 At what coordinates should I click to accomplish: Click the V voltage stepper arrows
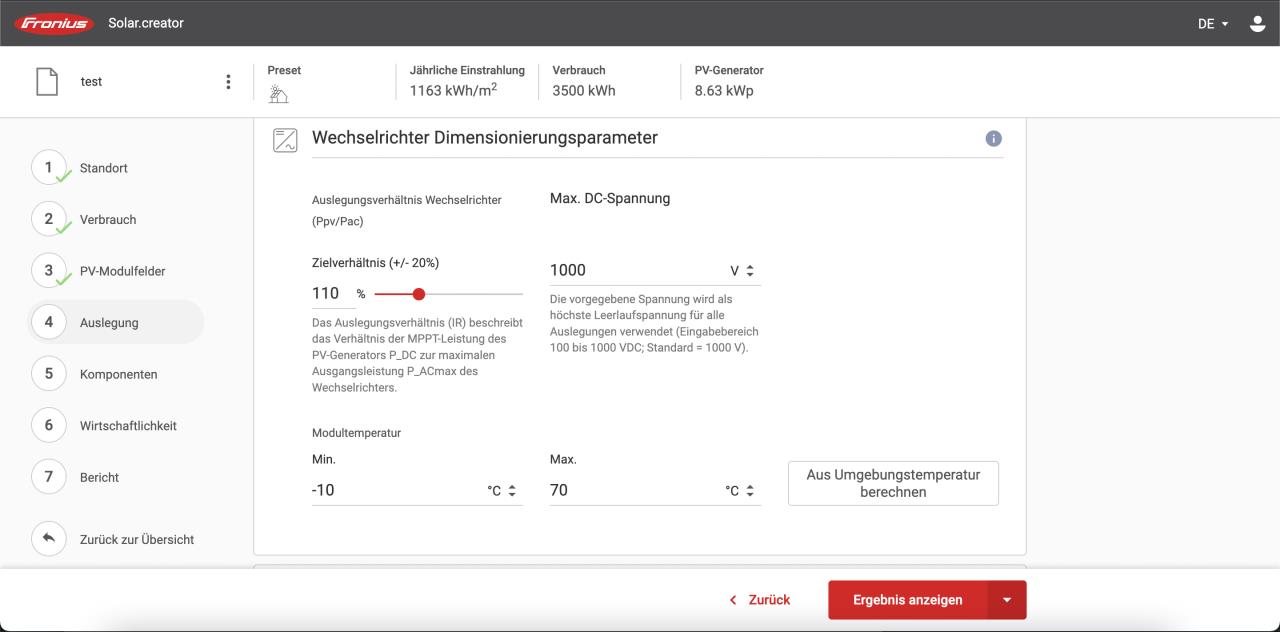click(x=750, y=271)
